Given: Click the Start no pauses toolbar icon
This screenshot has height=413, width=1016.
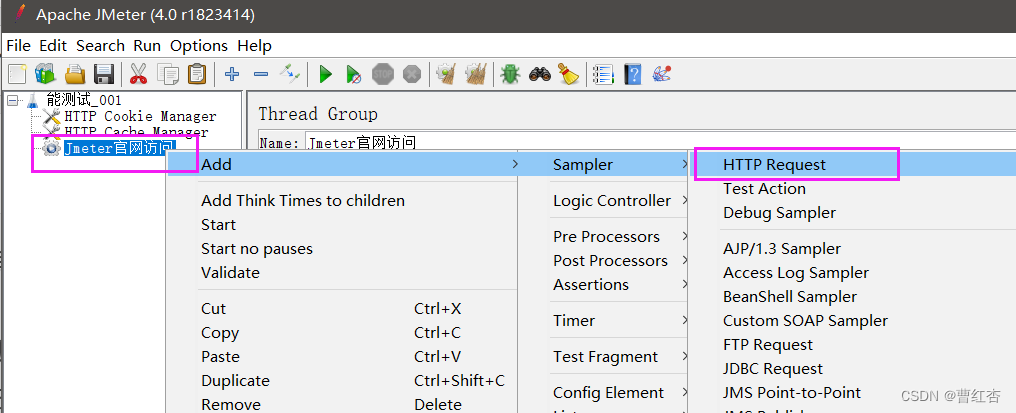Looking at the screenshot, I should tap(353, 75).
